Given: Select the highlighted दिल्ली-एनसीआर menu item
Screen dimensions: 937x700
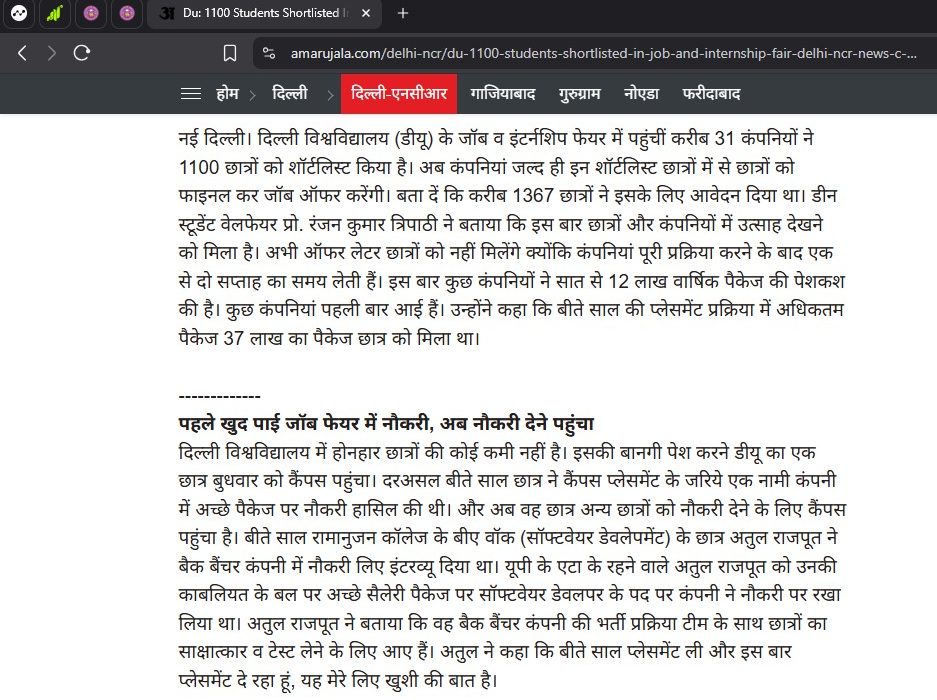Looking at the screenshot, I should pyautogui.click(x=398, y=94).
